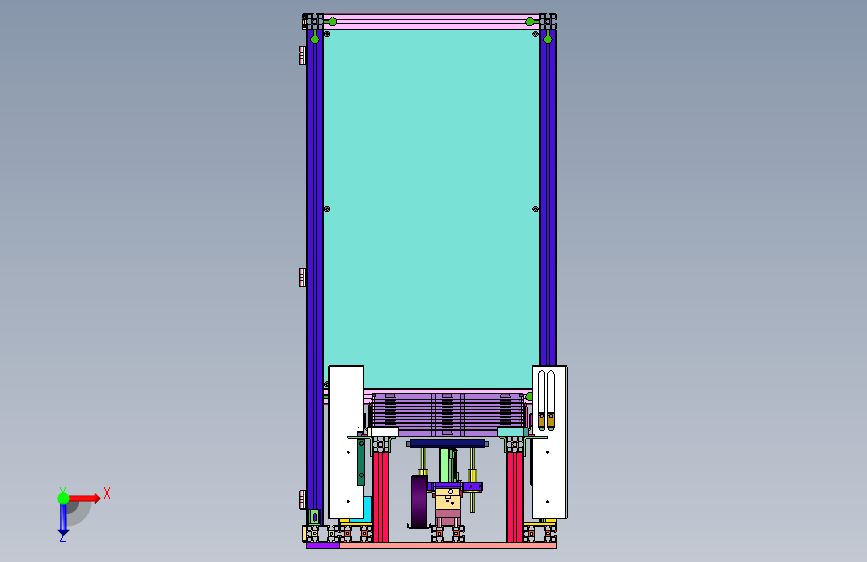Select the left red support column
The image size is (867, 562).
pyautogui.click(x=380, y=496)
